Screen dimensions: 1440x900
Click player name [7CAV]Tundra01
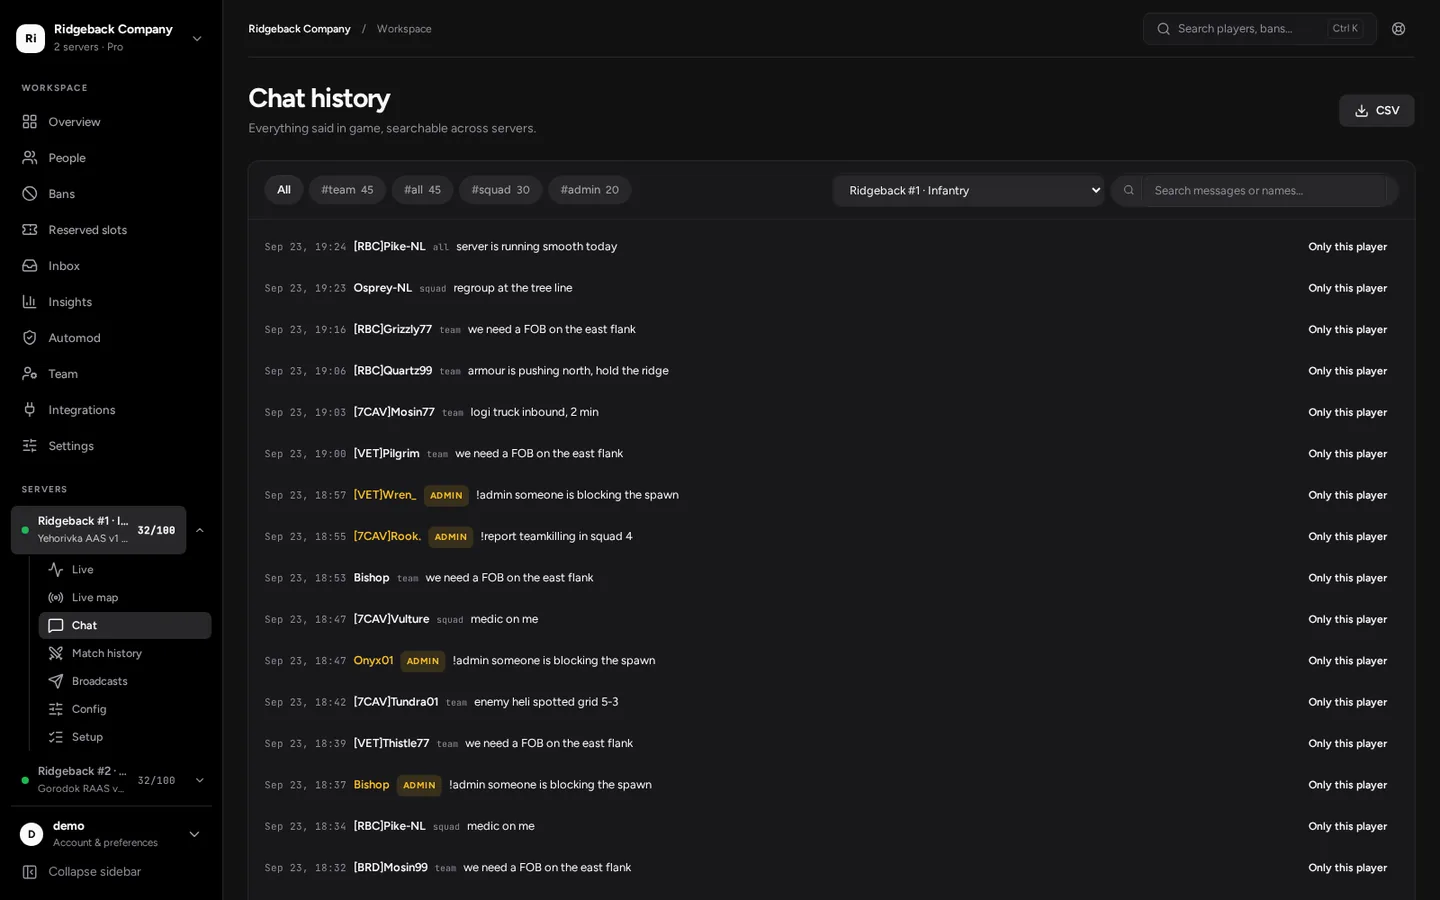(x=396, y=702)
